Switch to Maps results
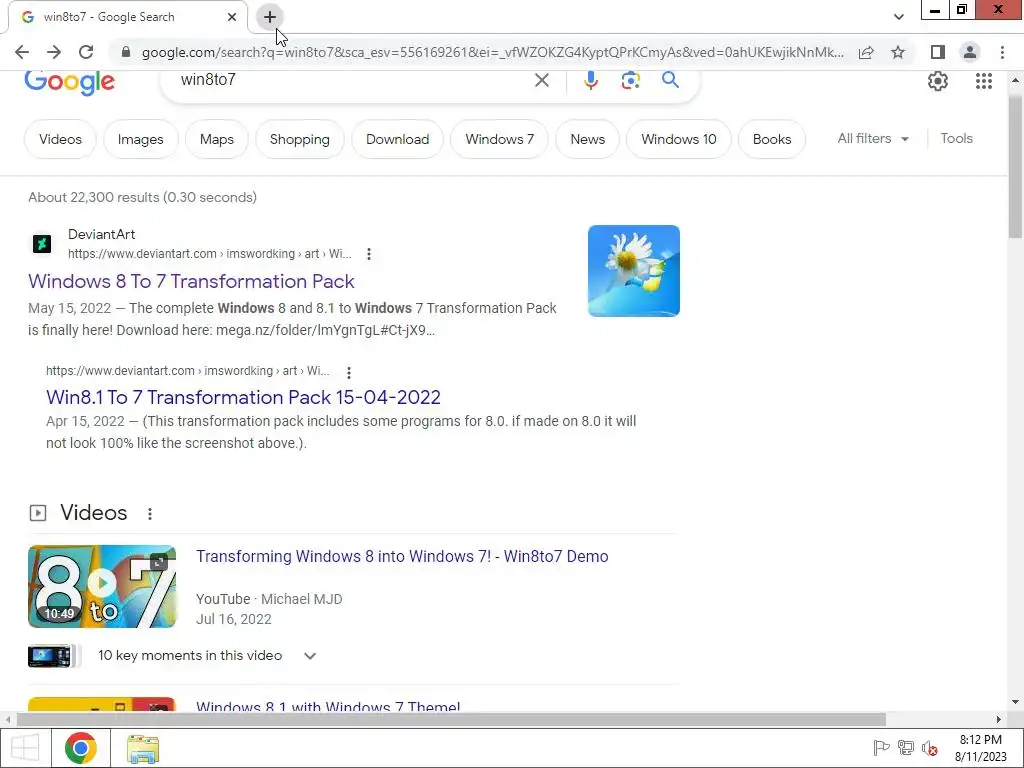The height and width of the screenshot is (768, 1024). (x=217, y=139)
